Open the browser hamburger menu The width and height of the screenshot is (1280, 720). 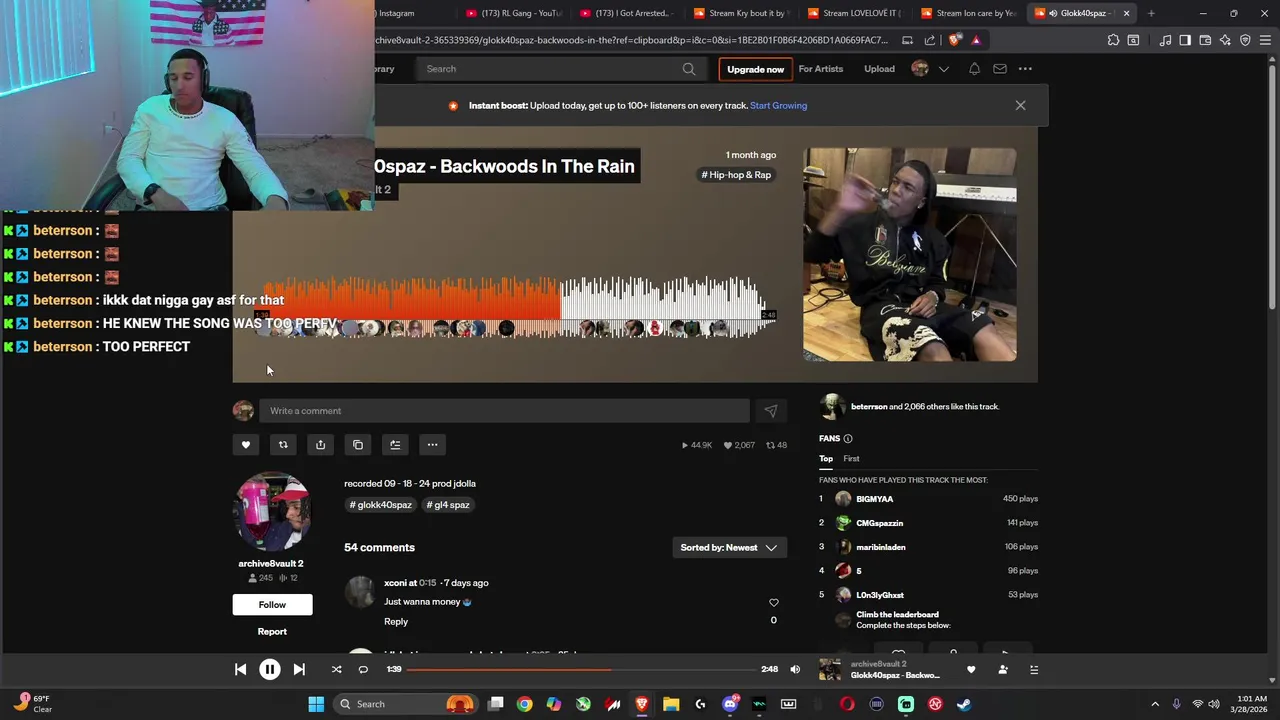click(x=1265, y=40)
